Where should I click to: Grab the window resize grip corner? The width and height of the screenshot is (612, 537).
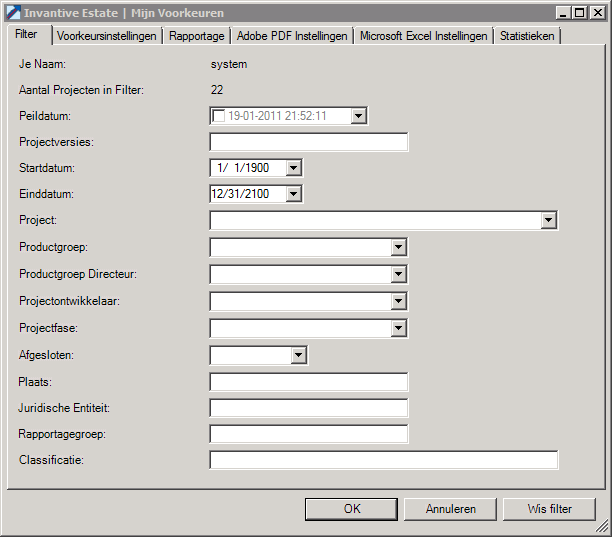click(x=602, y=526)
